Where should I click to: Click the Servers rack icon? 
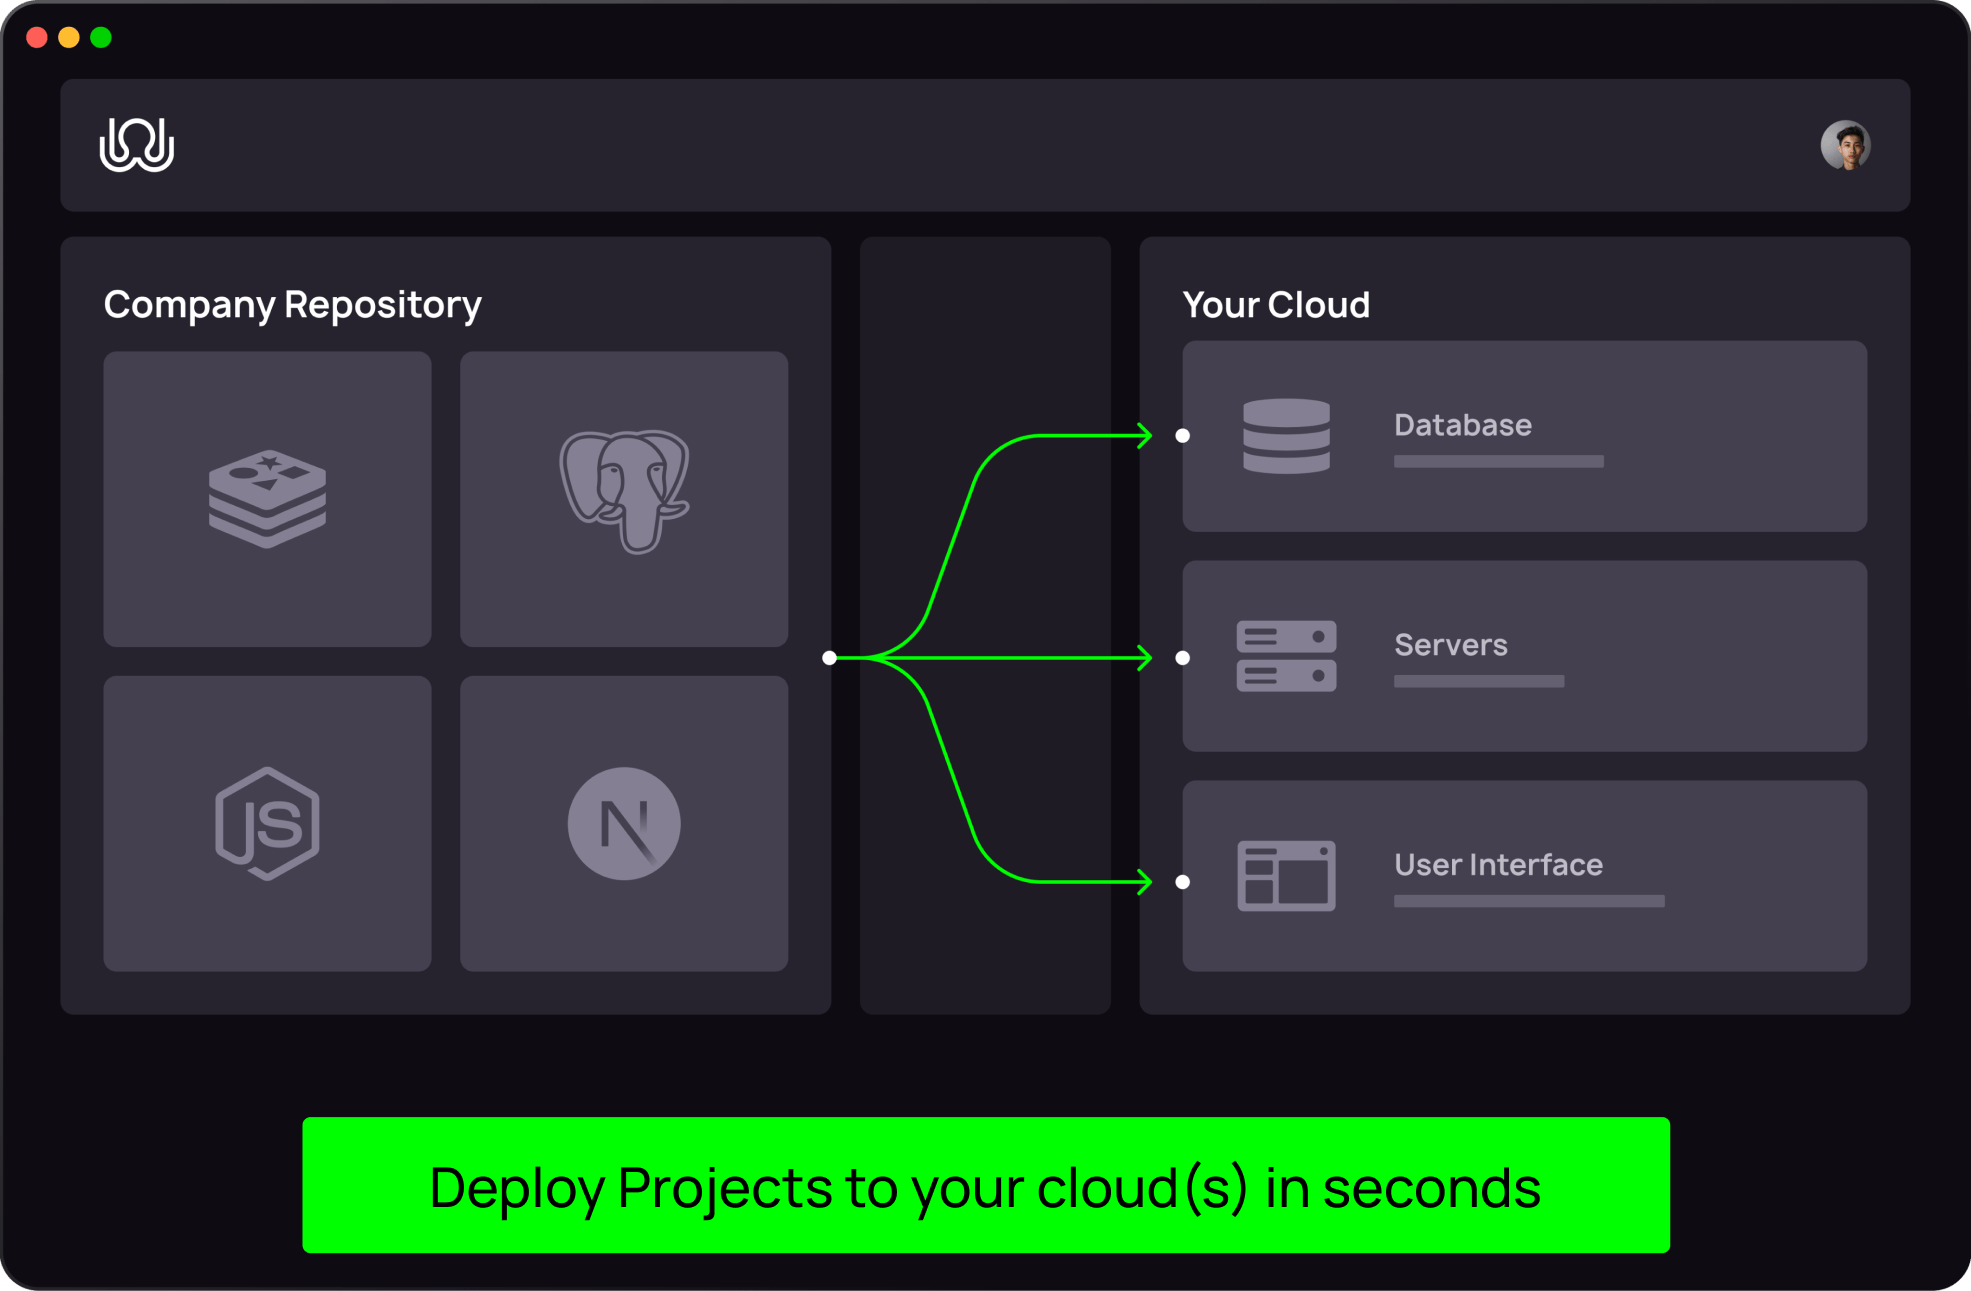1286,656
